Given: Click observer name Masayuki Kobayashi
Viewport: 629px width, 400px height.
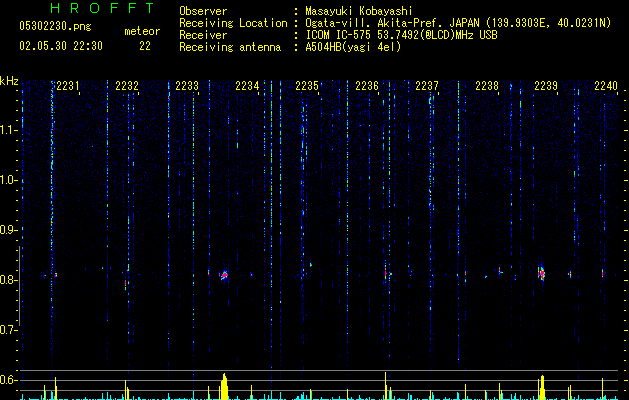Looking at the screenshot, I should (359, 11).
